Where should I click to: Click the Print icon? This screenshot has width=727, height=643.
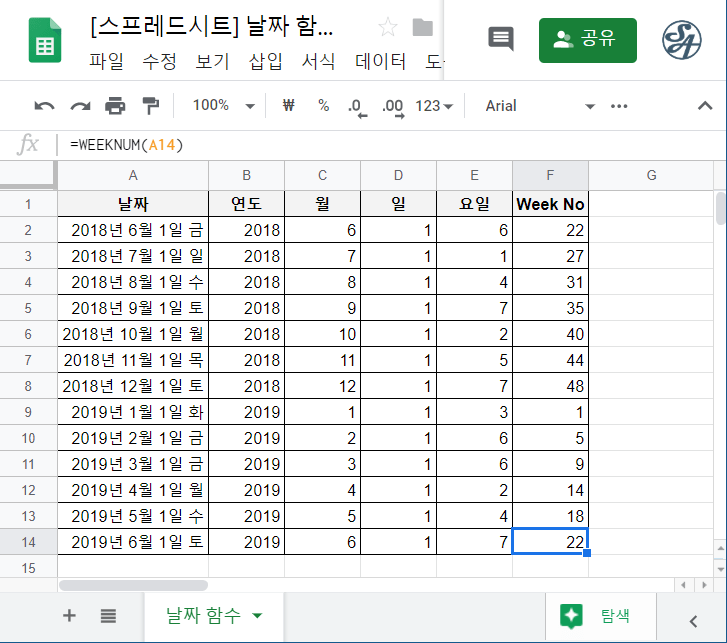tap(116, 106)
